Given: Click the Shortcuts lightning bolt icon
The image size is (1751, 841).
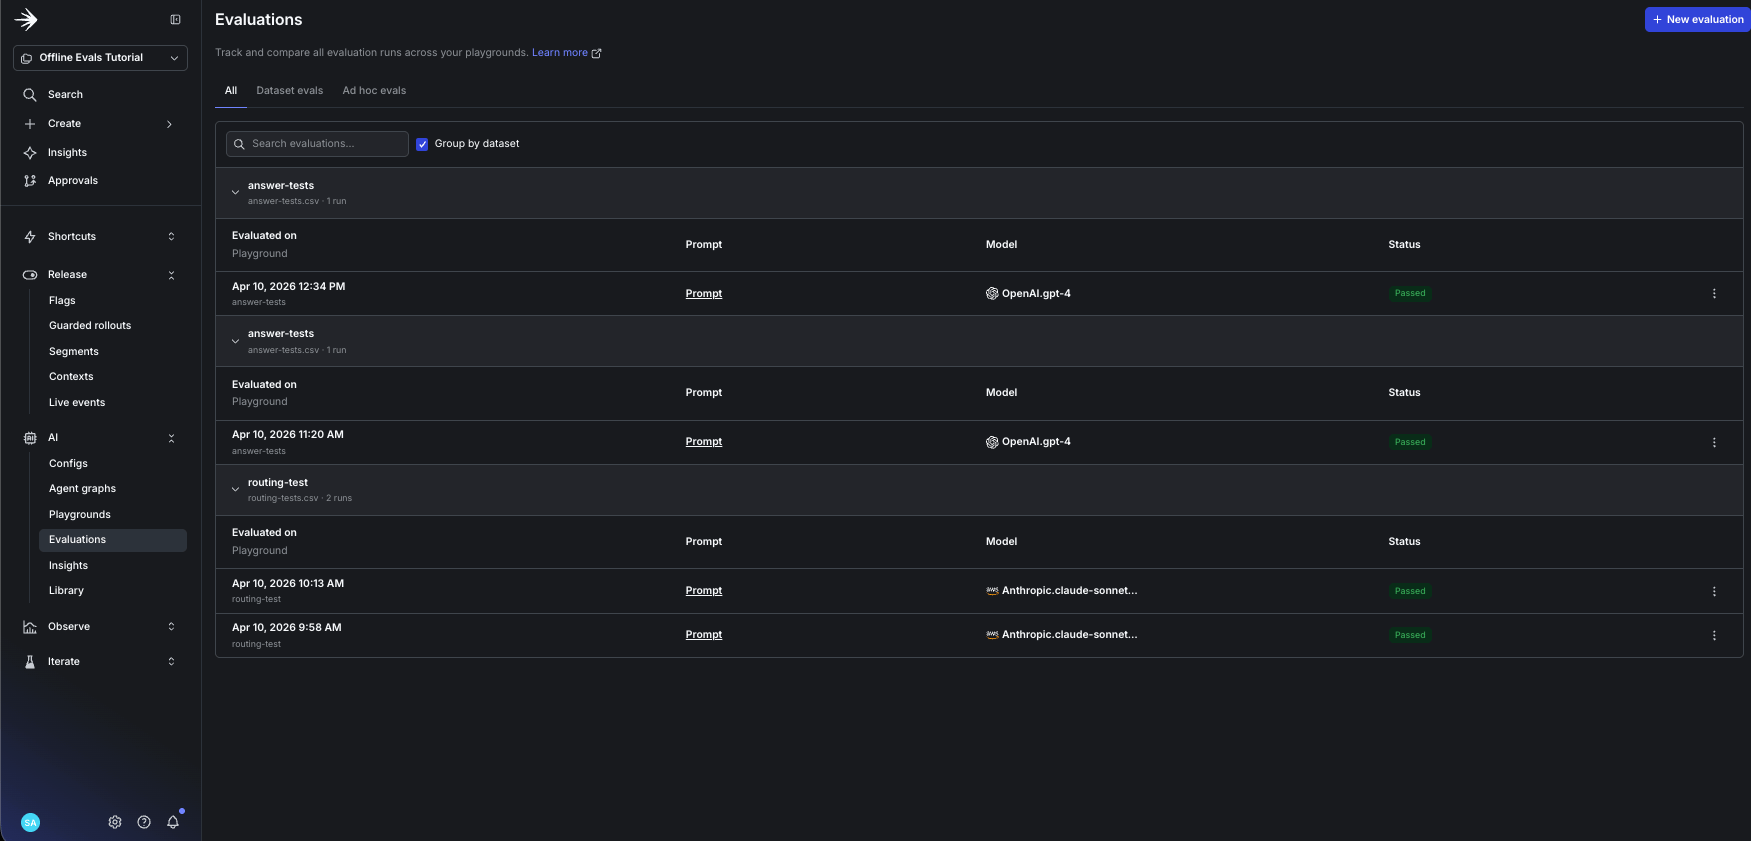Looking at the screenshot, I should (x=30, y=237).
